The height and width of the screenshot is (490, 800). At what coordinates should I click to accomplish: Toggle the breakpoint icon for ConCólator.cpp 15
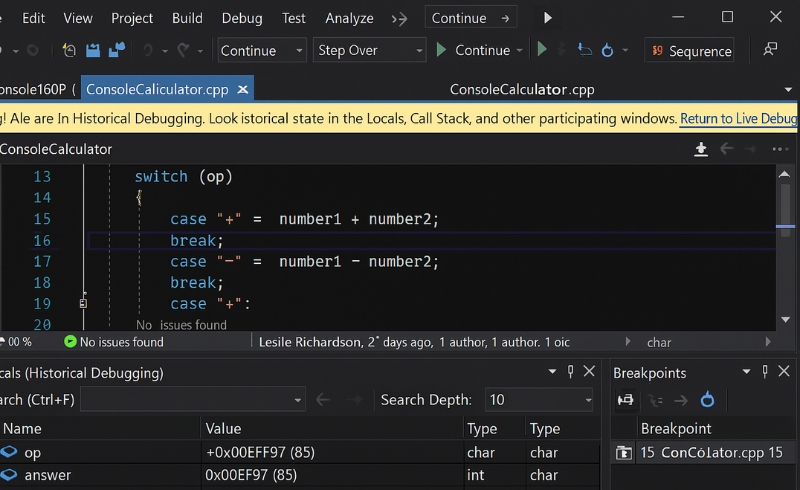tap(623, 453)
